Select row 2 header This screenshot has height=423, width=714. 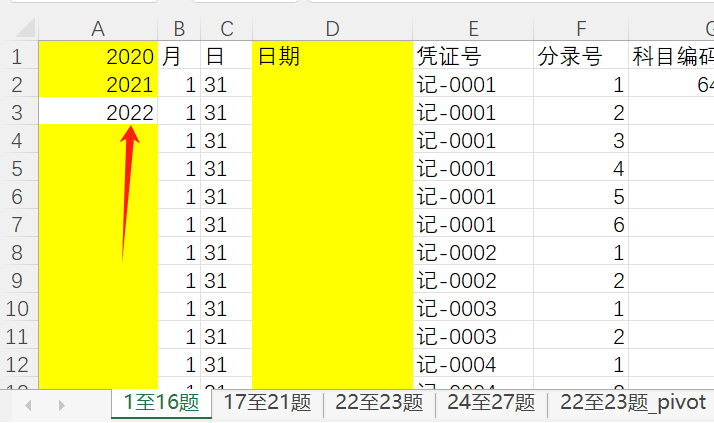click(x=19, y=83)
